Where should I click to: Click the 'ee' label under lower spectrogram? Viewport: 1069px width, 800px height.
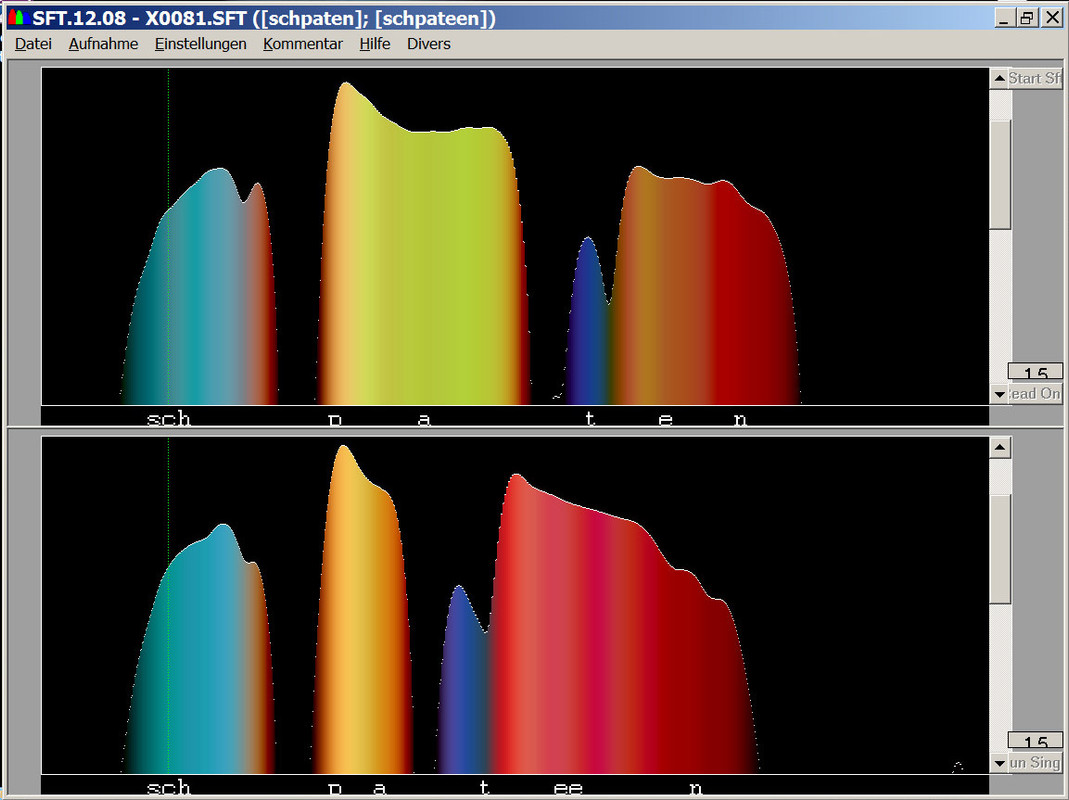click(x=568, y=788)
